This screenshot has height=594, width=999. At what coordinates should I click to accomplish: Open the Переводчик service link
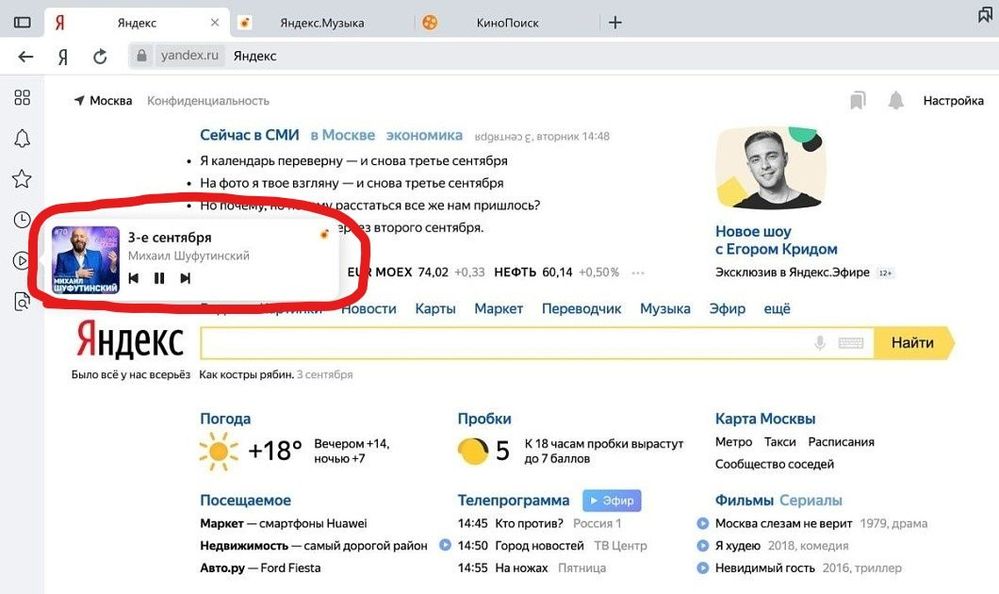(581, 308)
